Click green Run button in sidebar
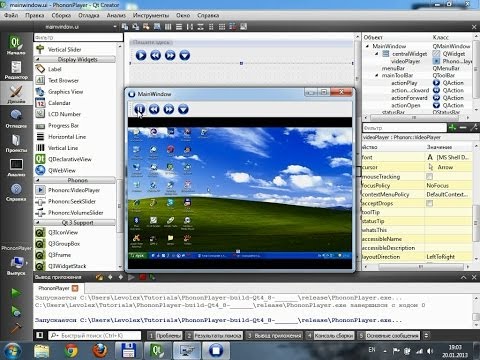 click(x=15, y=293)
